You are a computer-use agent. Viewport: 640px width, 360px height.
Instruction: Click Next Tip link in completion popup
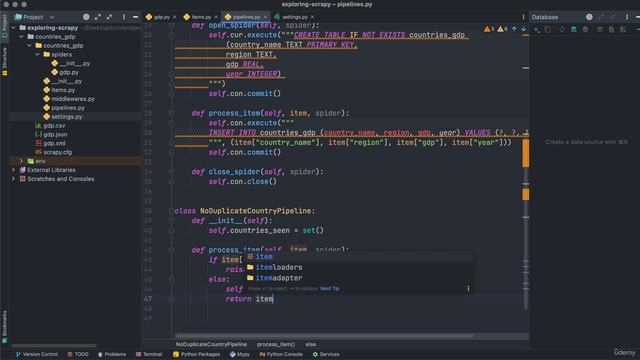(x=329, y=289)
